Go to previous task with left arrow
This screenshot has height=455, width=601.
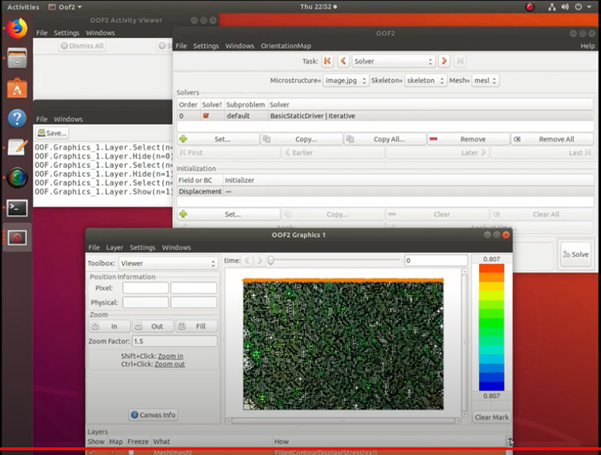point(343,62)
